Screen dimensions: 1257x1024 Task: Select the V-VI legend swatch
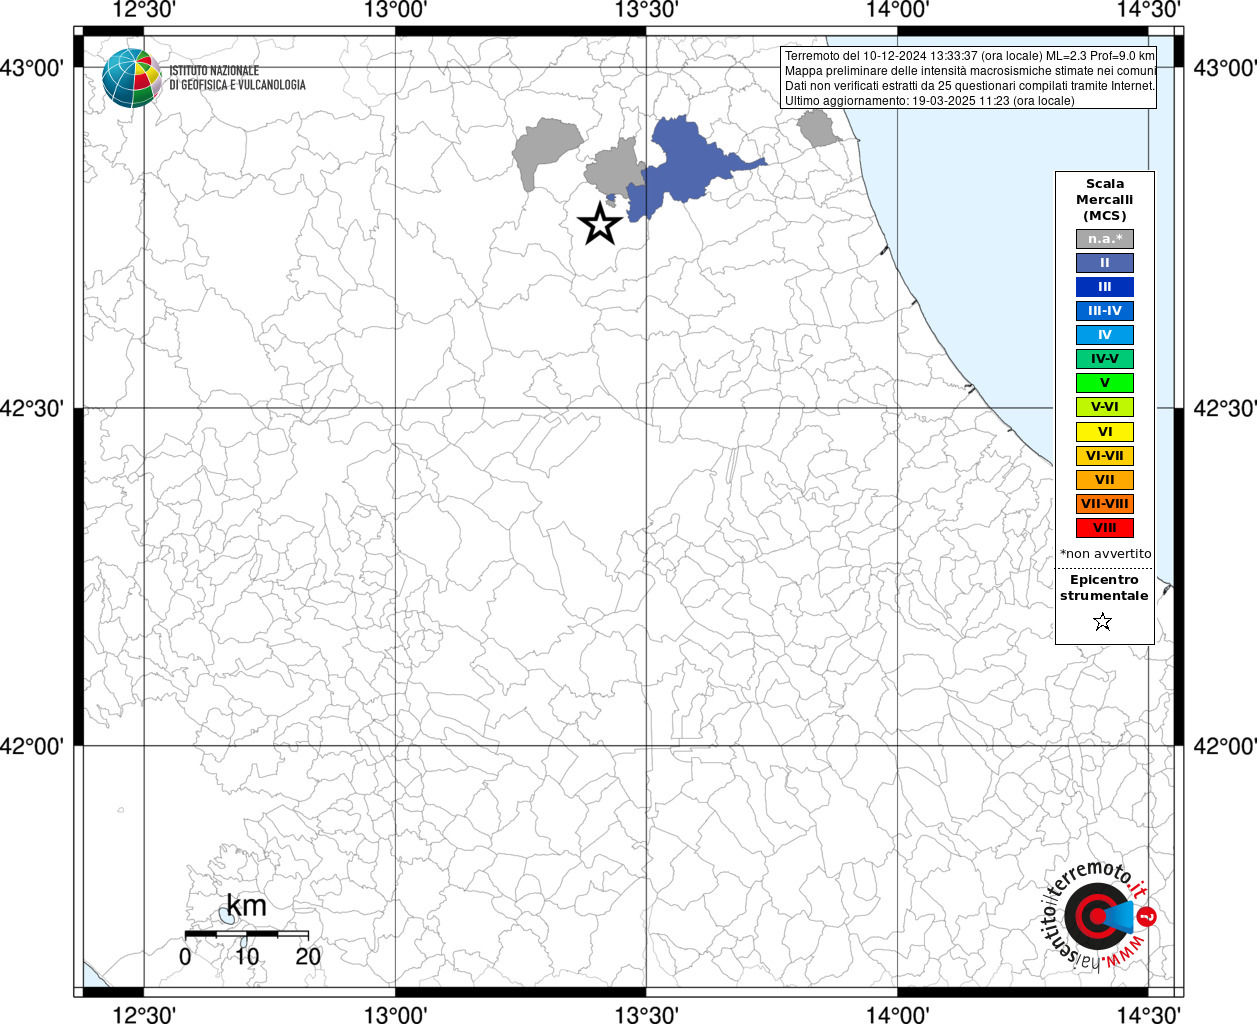1105,407
